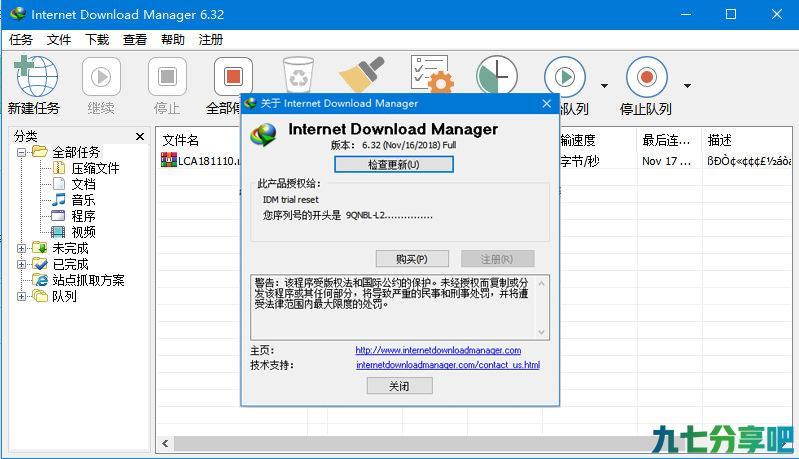Open dropdown arrow beside 停止队列

[x=687, y=86]
